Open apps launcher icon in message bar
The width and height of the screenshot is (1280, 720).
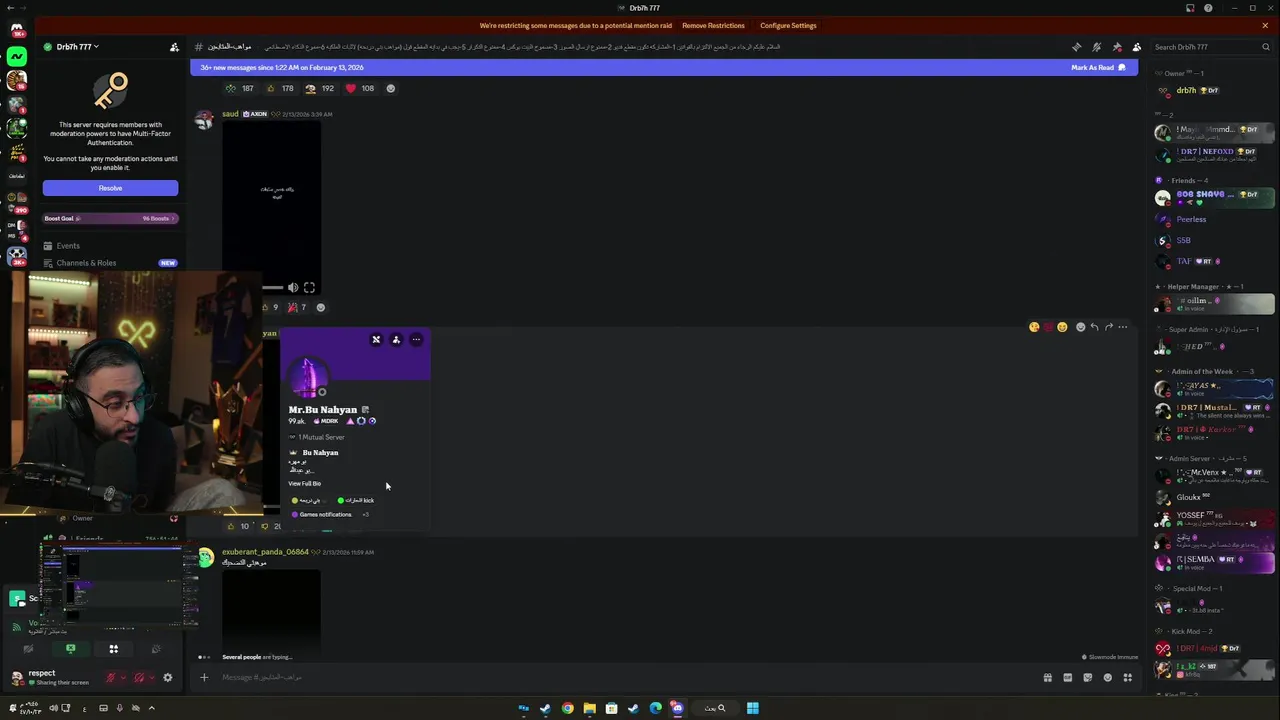tap(1127, 677)
